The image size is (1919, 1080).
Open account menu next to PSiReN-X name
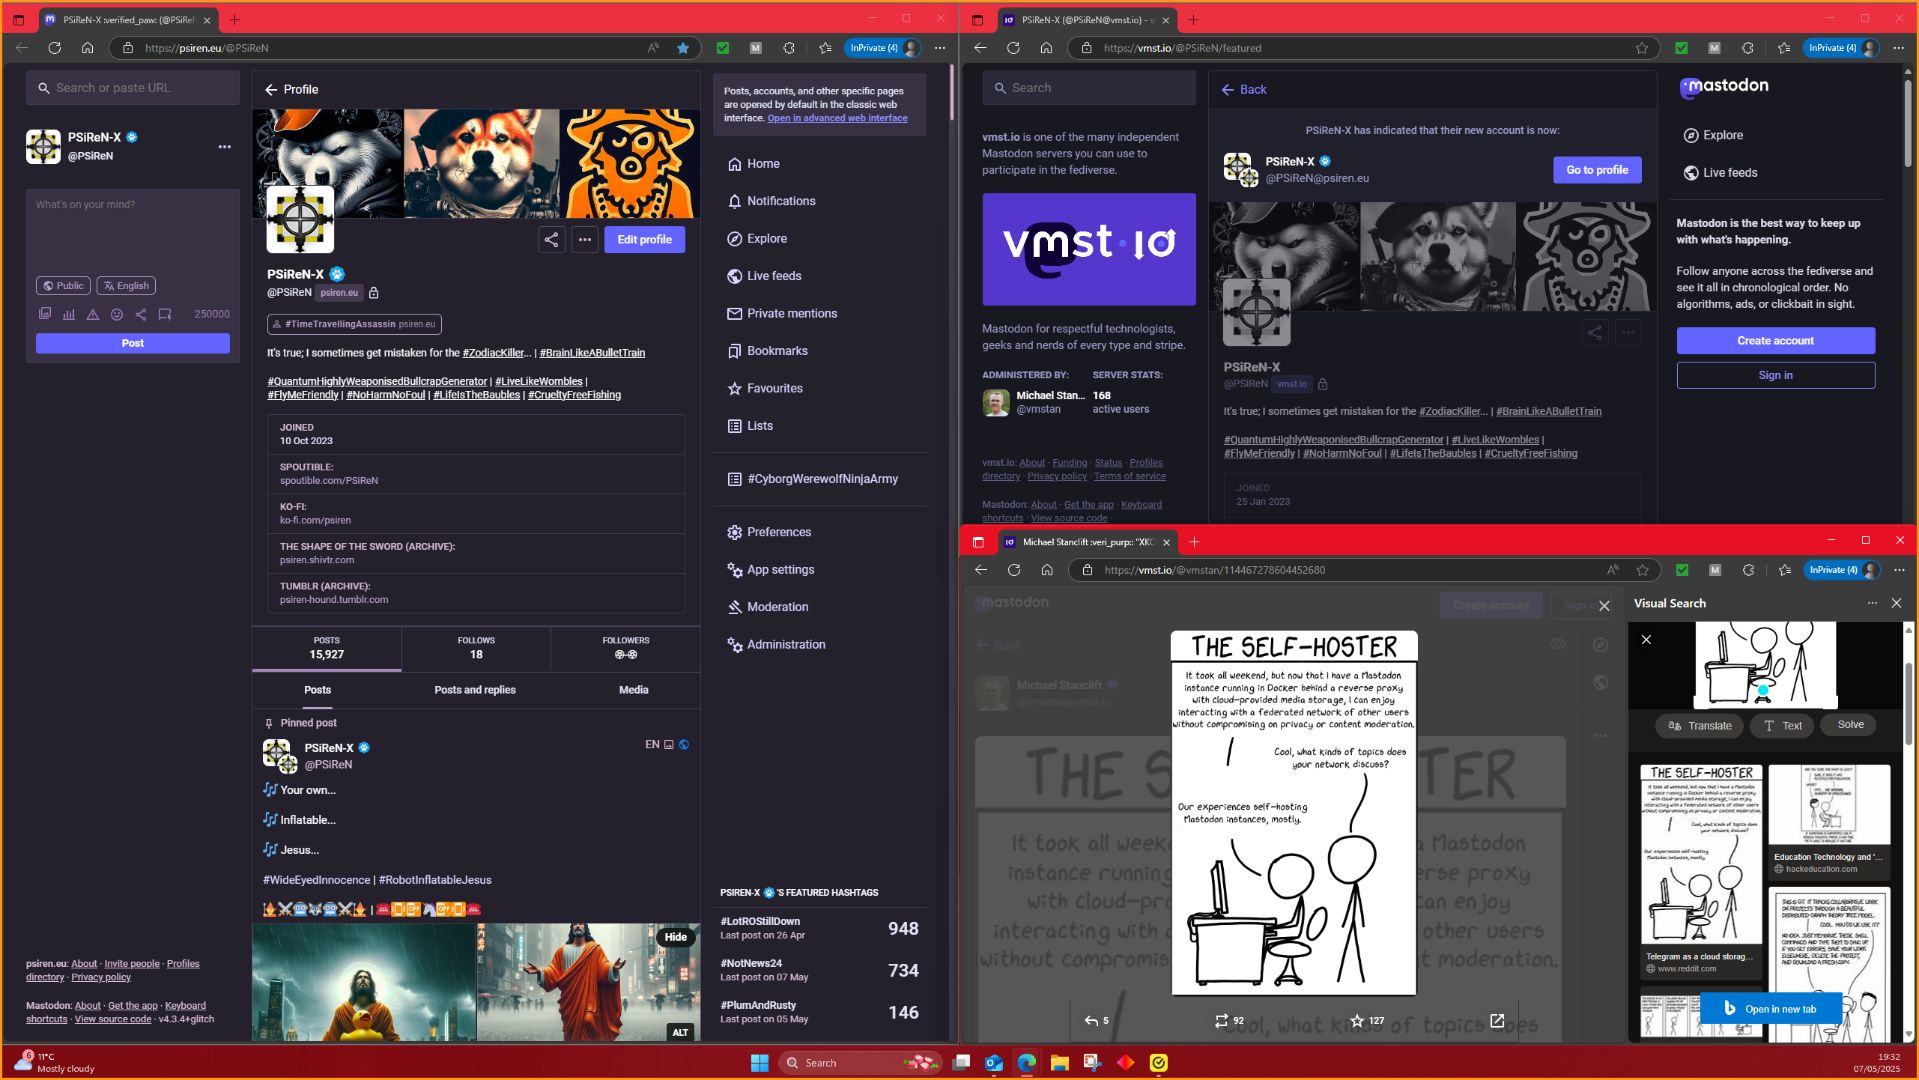pyautogui.click(x=224, y=147)
